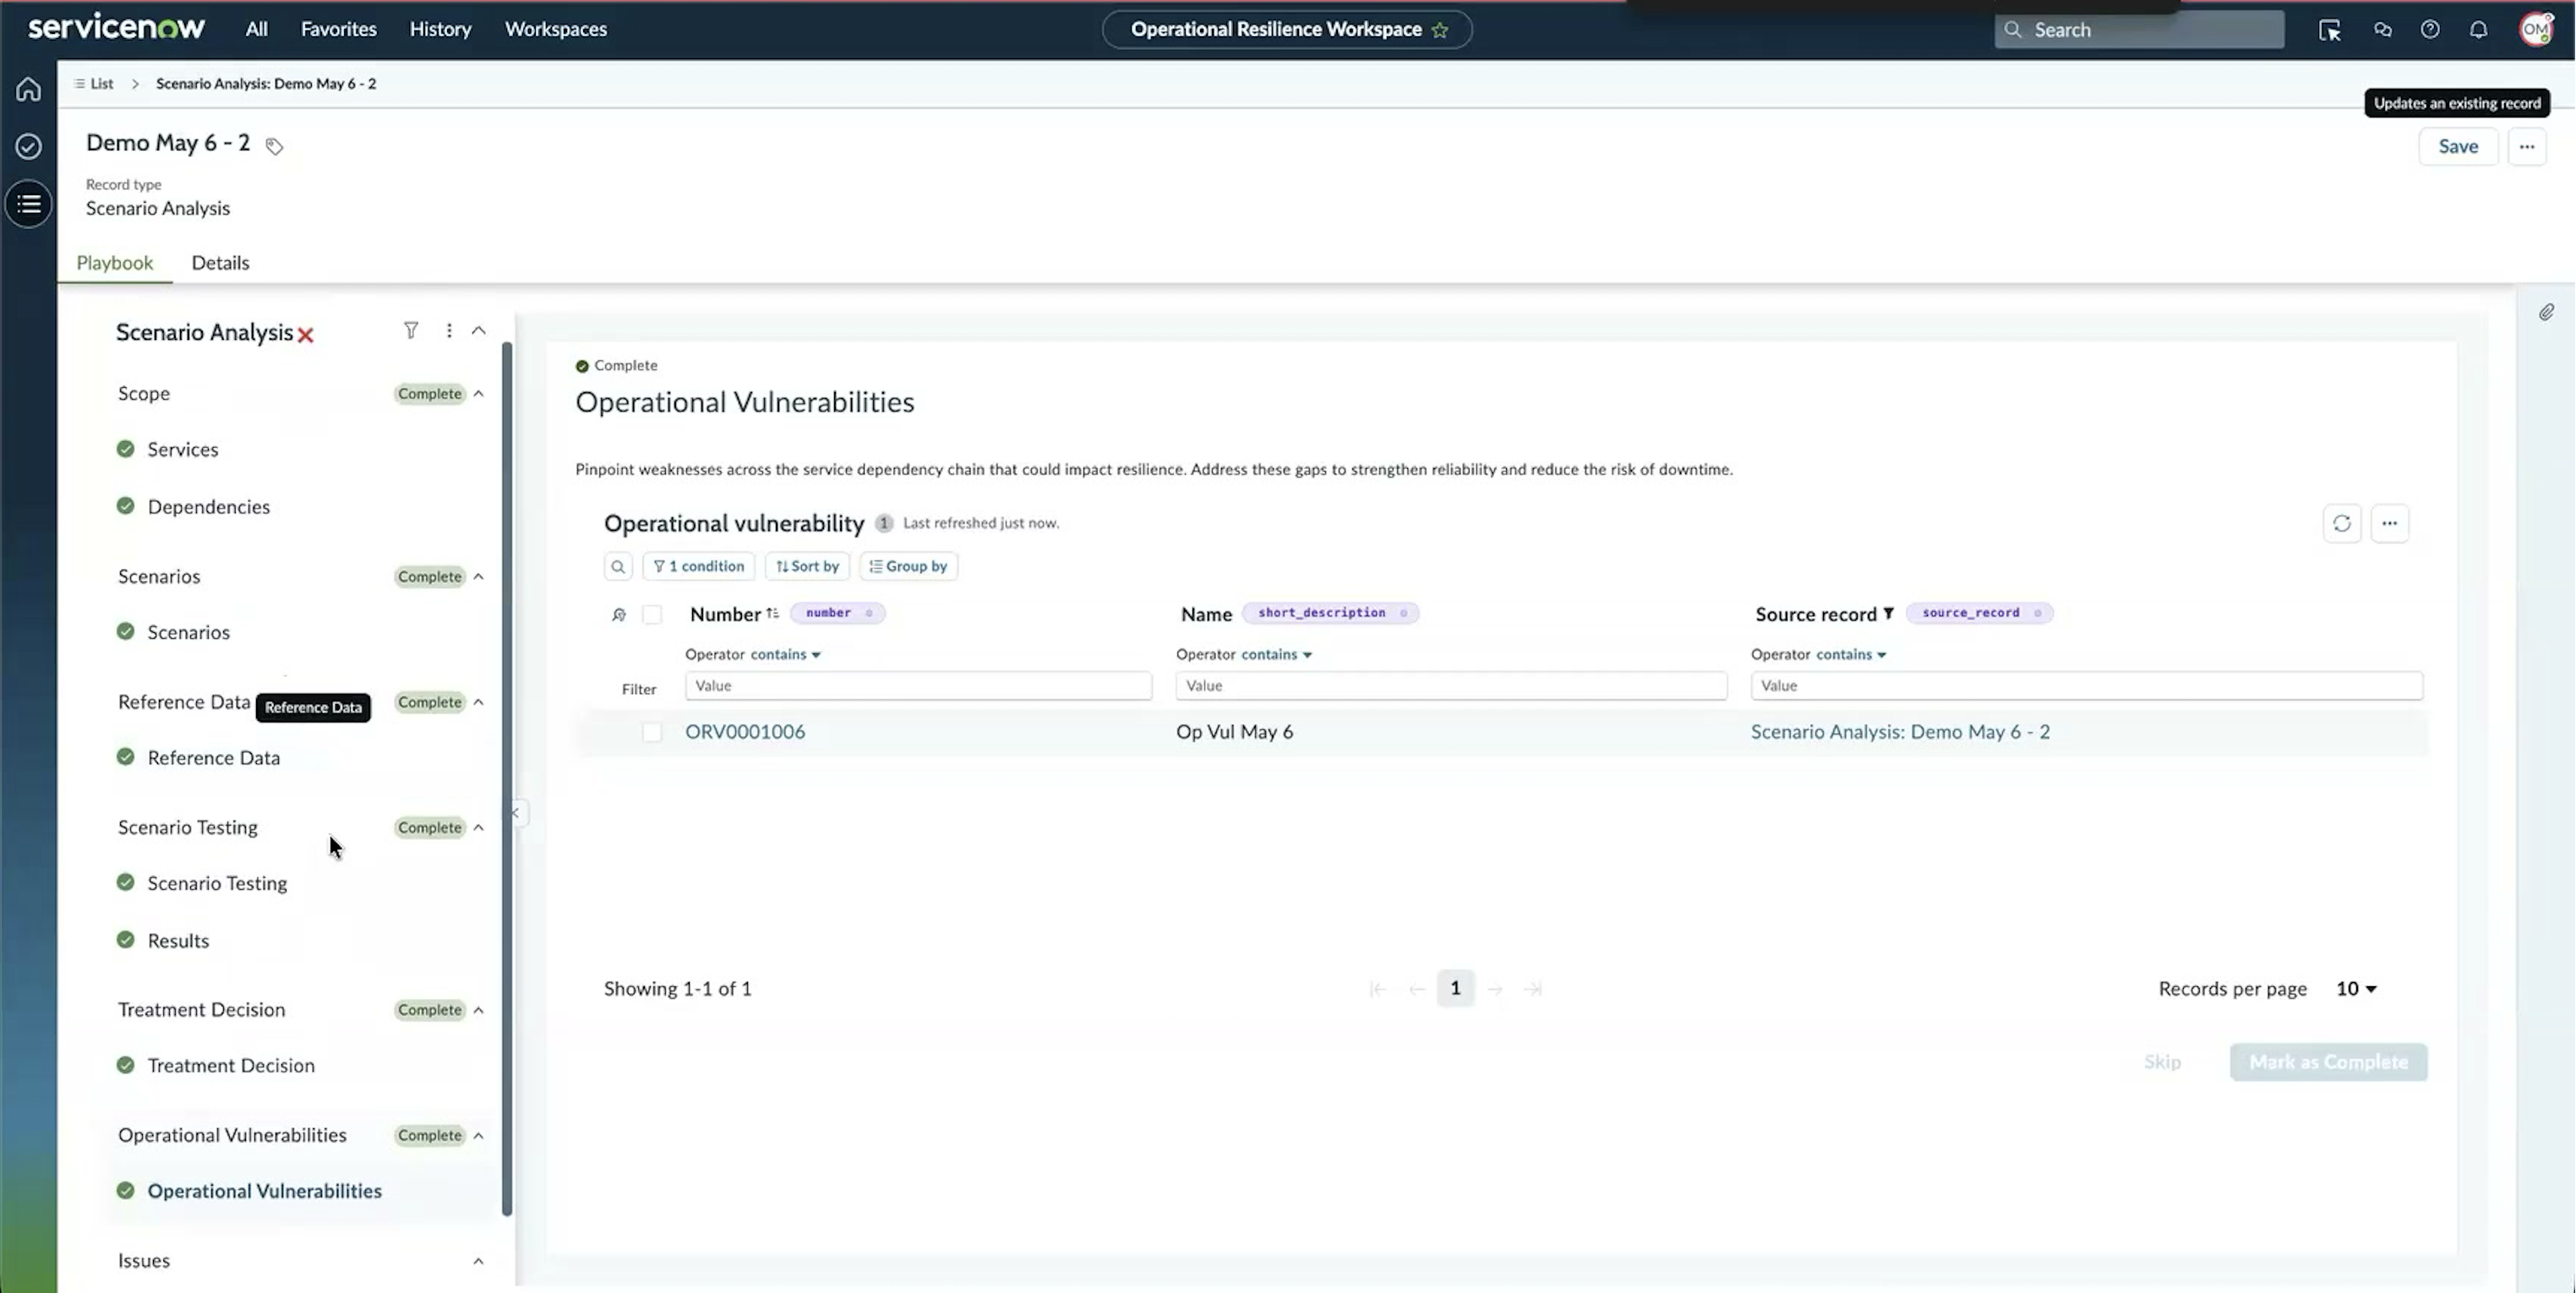Switch to the Playbook tab
The height and width of the screenshot is (1293, 2576).
115,262
